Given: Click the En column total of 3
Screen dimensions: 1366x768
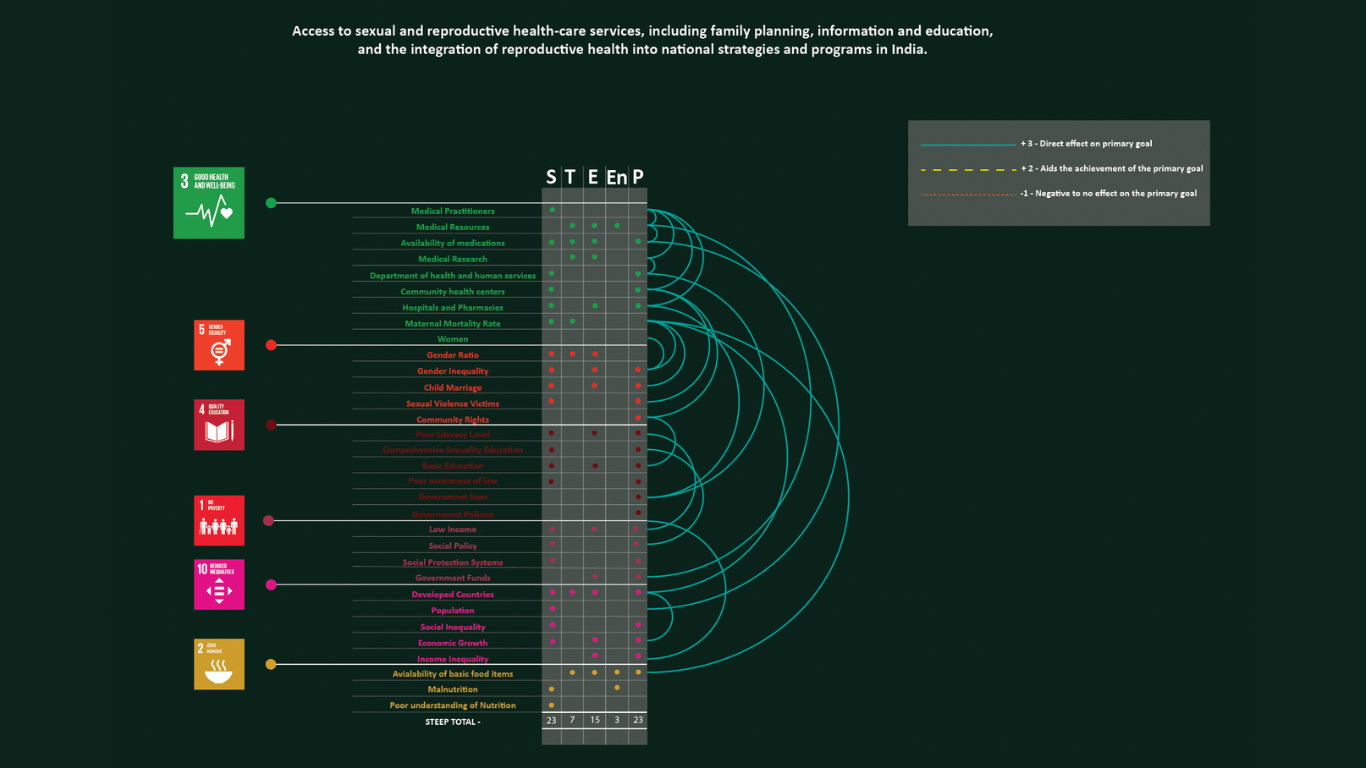Looking at the screenshot, I should tap(616, 720).
